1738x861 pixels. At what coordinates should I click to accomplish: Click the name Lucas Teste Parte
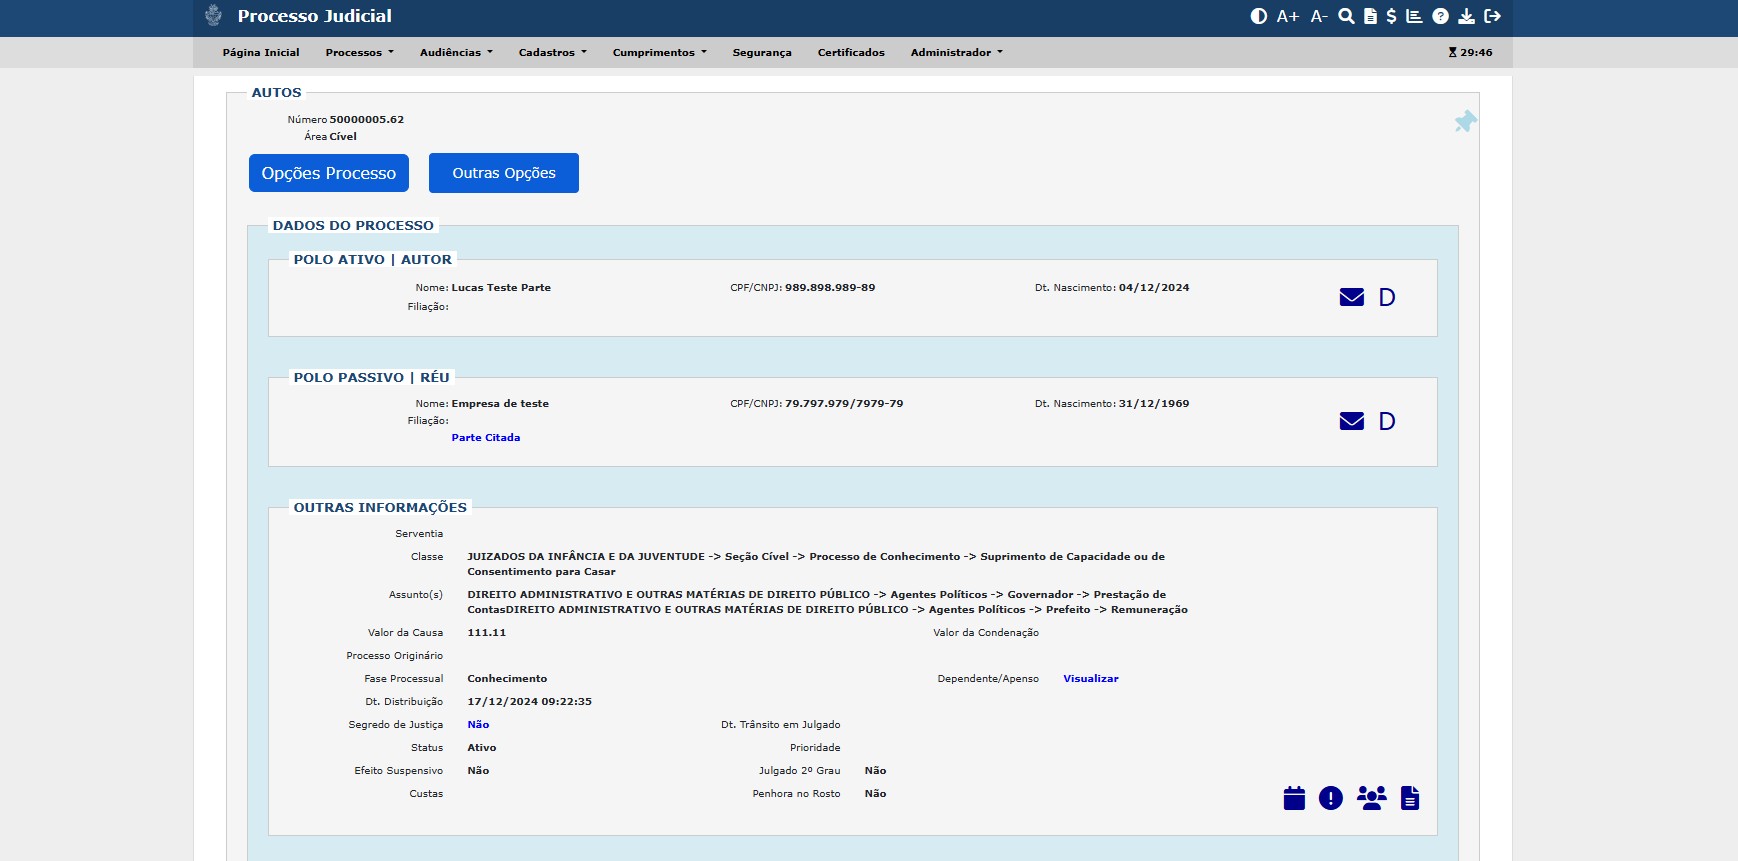tap(501, 287)
